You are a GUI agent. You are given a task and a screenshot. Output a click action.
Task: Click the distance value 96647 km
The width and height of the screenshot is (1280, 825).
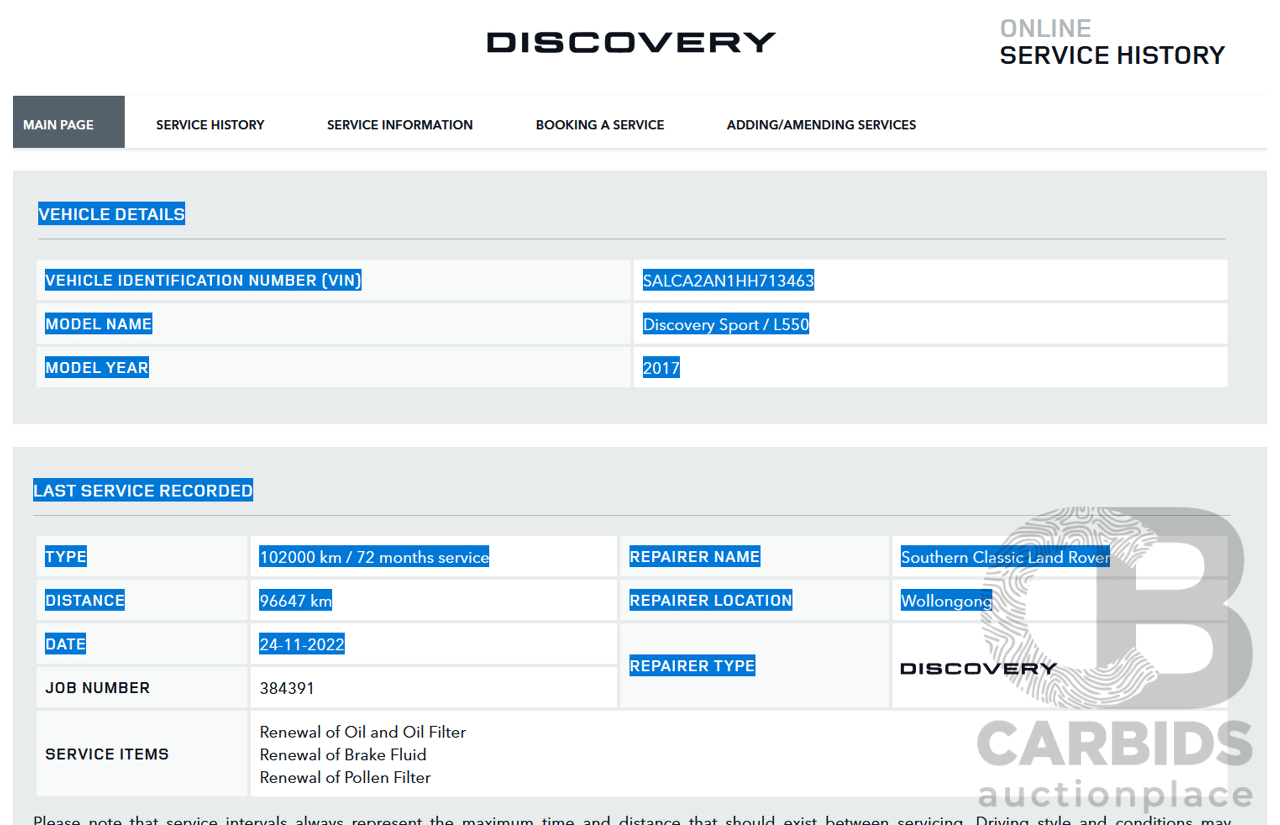pos(295,601)
